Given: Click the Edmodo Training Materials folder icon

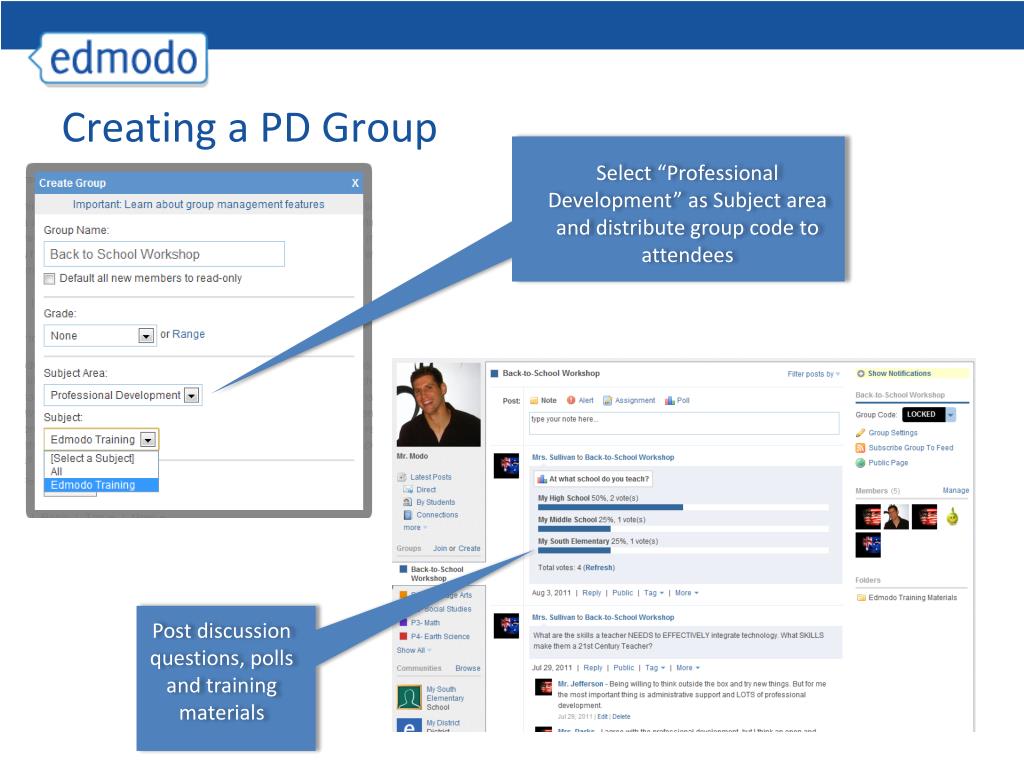Looking at the screenshot, I should pos(861,598).
